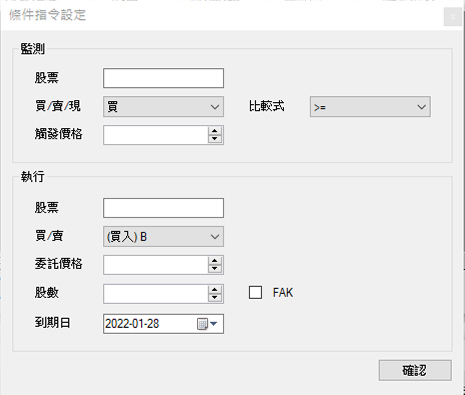Increase 觸發價格 with the up arrow
This screenshot has height=395, width=465.
click(x=215, y=131)
